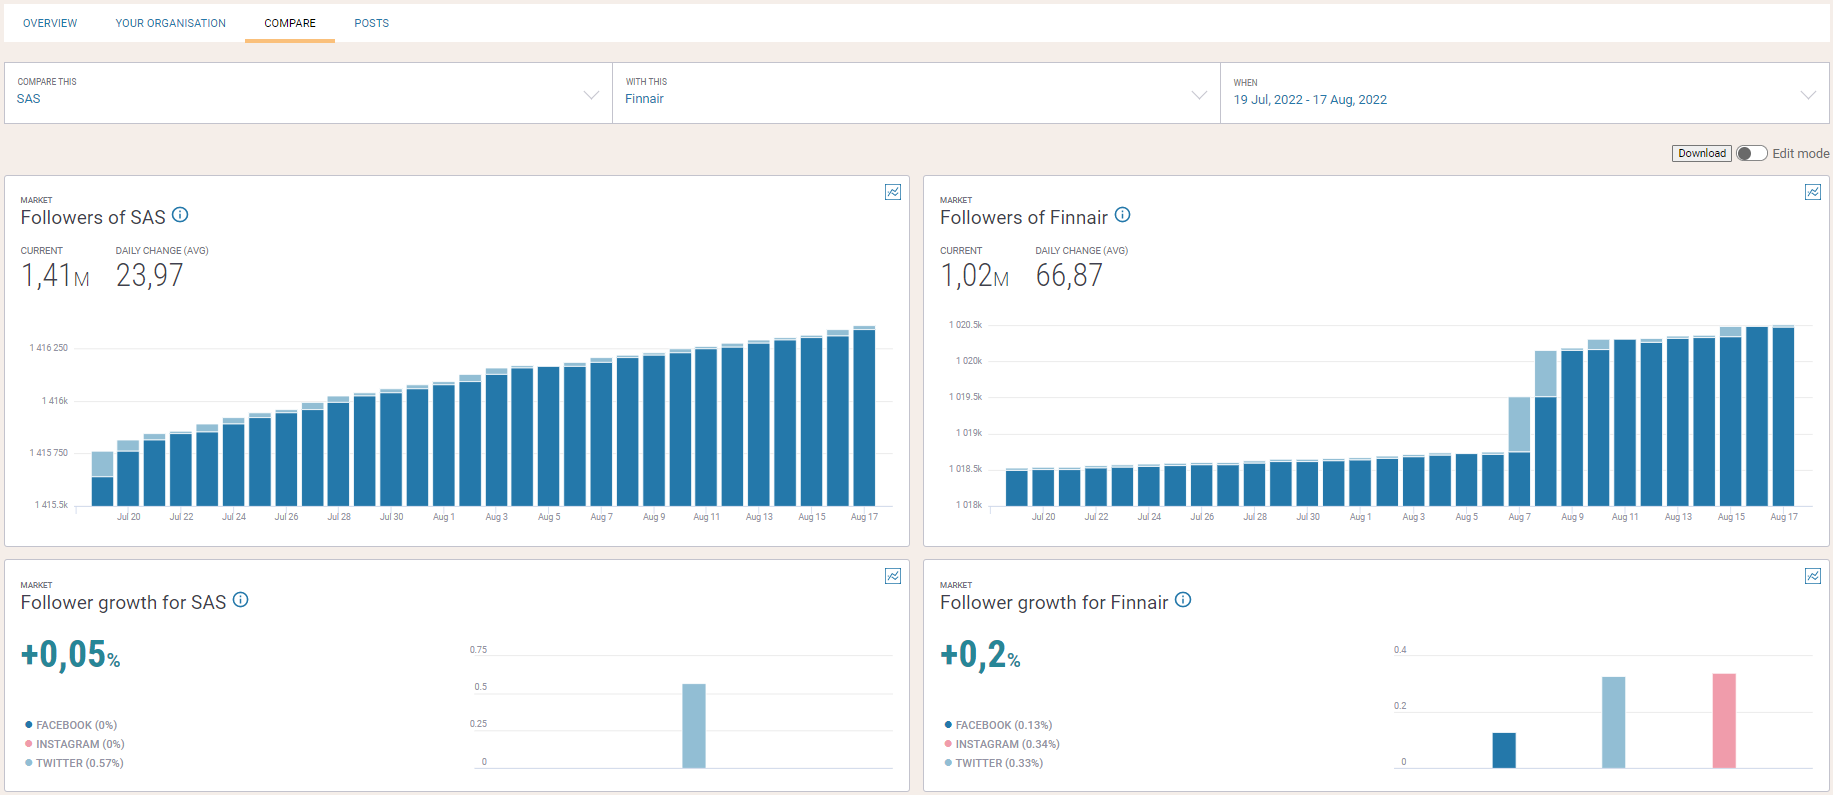Toggle Instagram (0.34%) legend in Finnair growth

coord(1002,744)
